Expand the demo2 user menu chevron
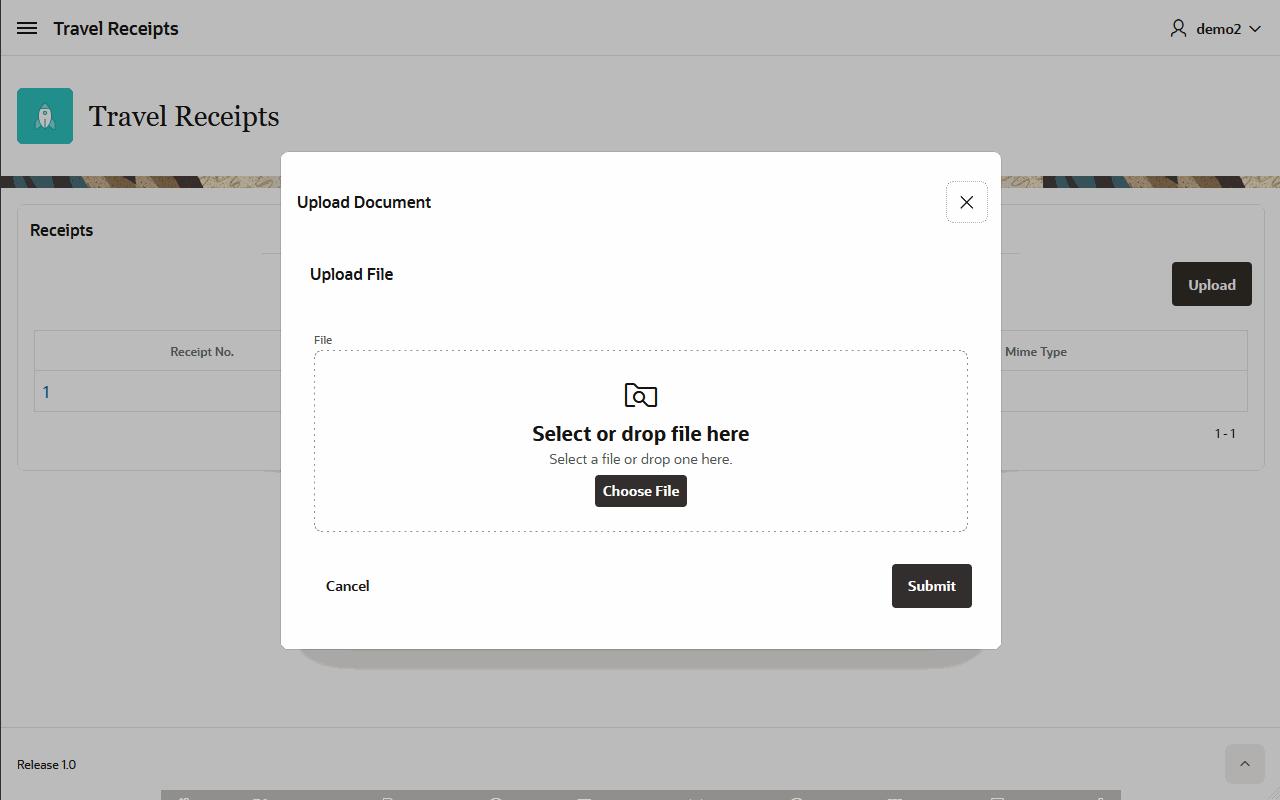 (1255, 29)
